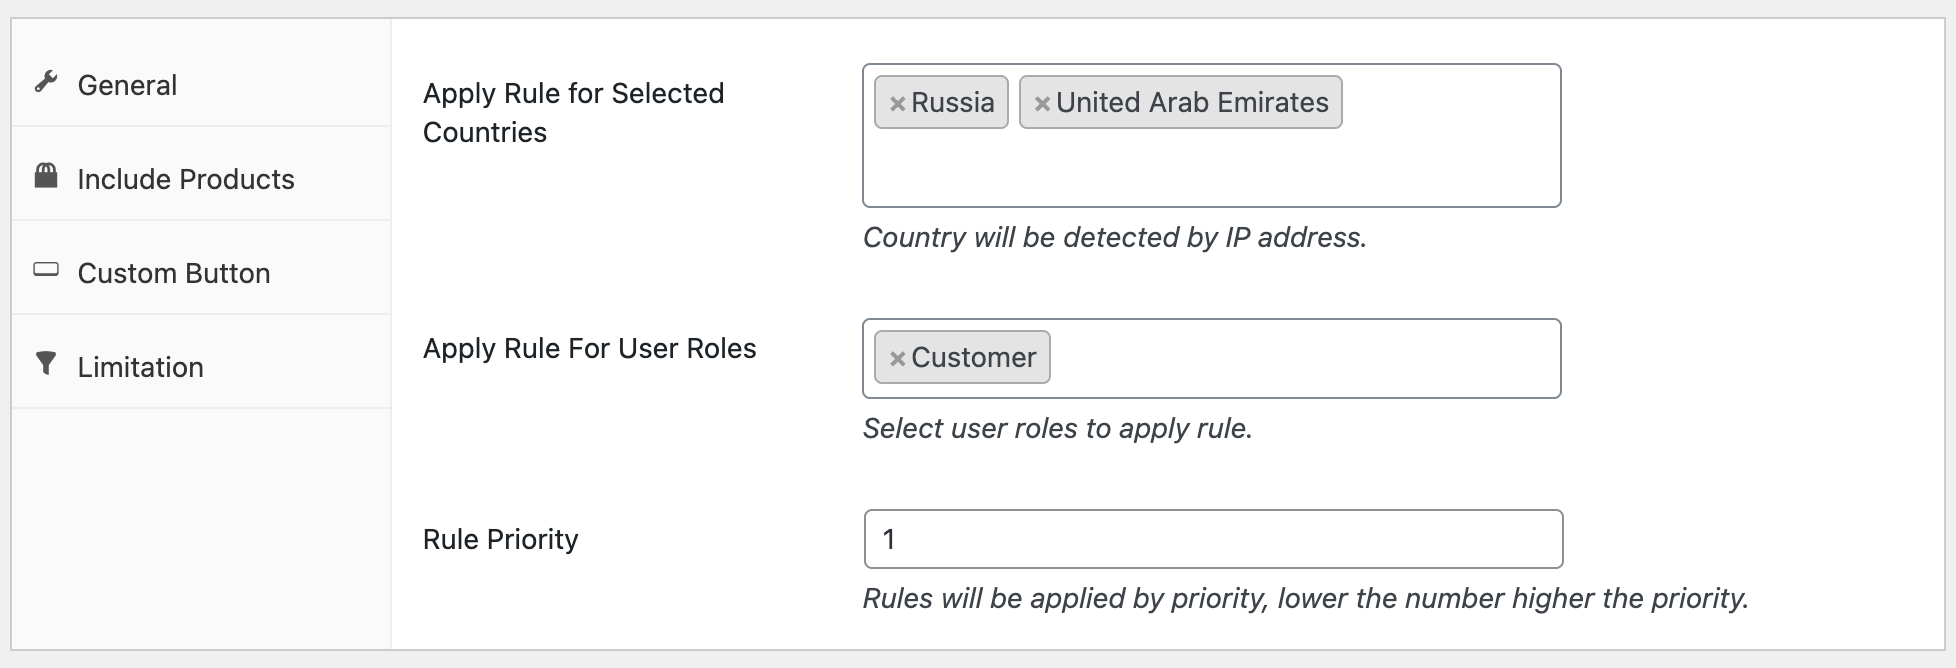Switch to the Include Products tab

pyautogui.click(x=186, y=179)
